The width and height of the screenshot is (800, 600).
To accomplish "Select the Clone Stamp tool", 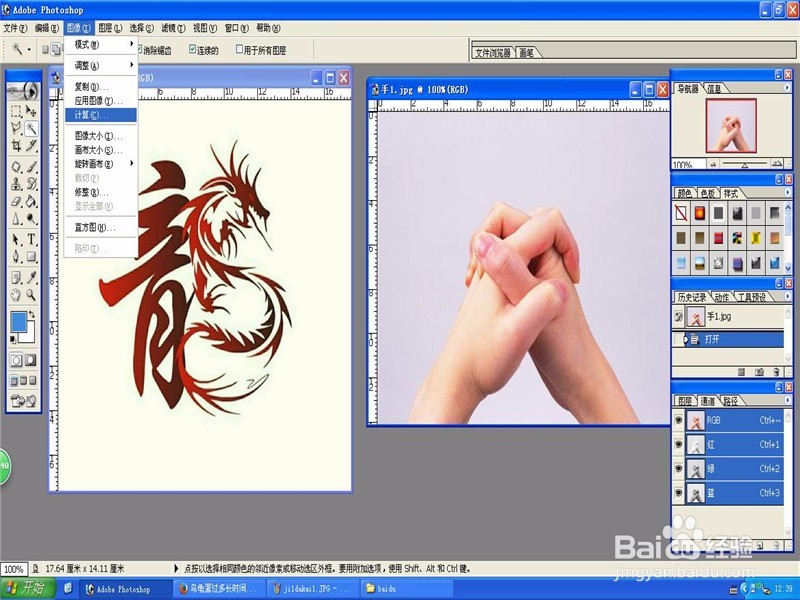I will pyautogui.click(x=16, y=184).
